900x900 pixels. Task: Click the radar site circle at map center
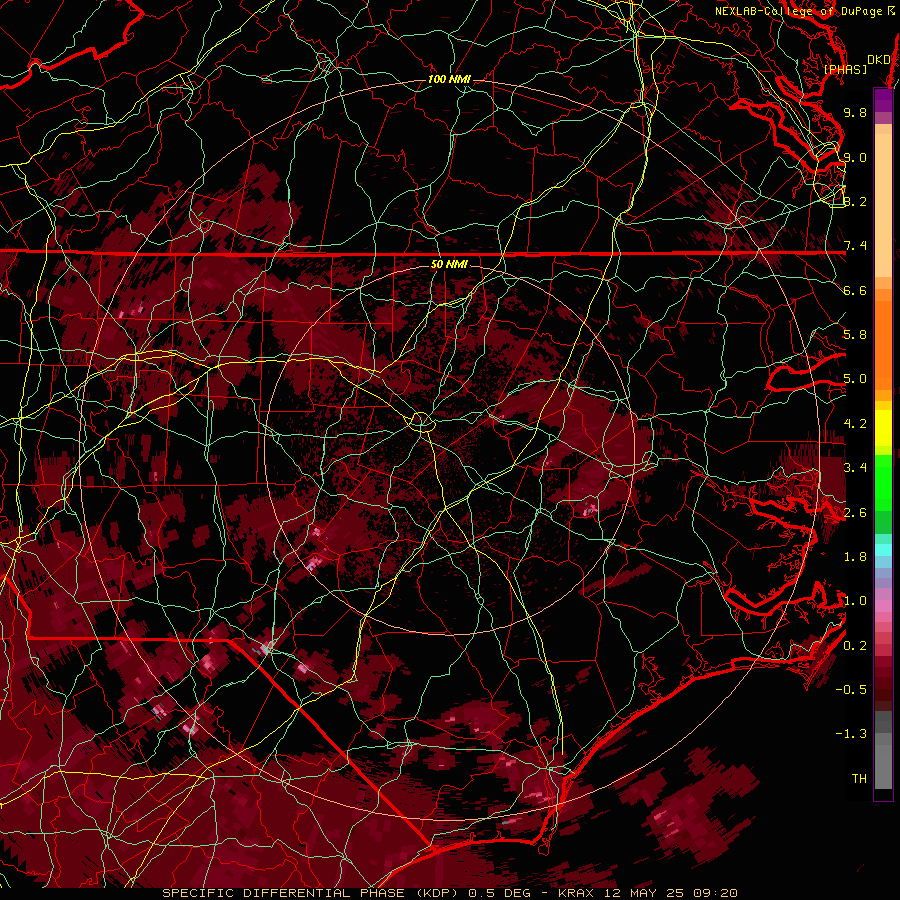click(x=421, y=422)
